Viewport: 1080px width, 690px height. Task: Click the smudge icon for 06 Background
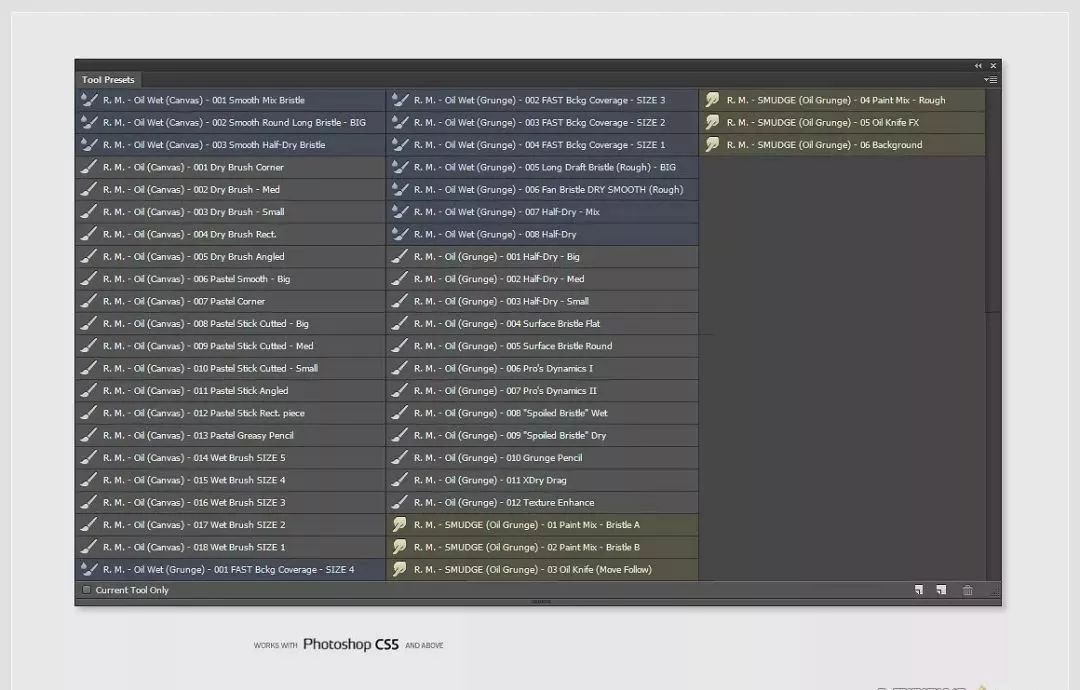pos(712,145)
